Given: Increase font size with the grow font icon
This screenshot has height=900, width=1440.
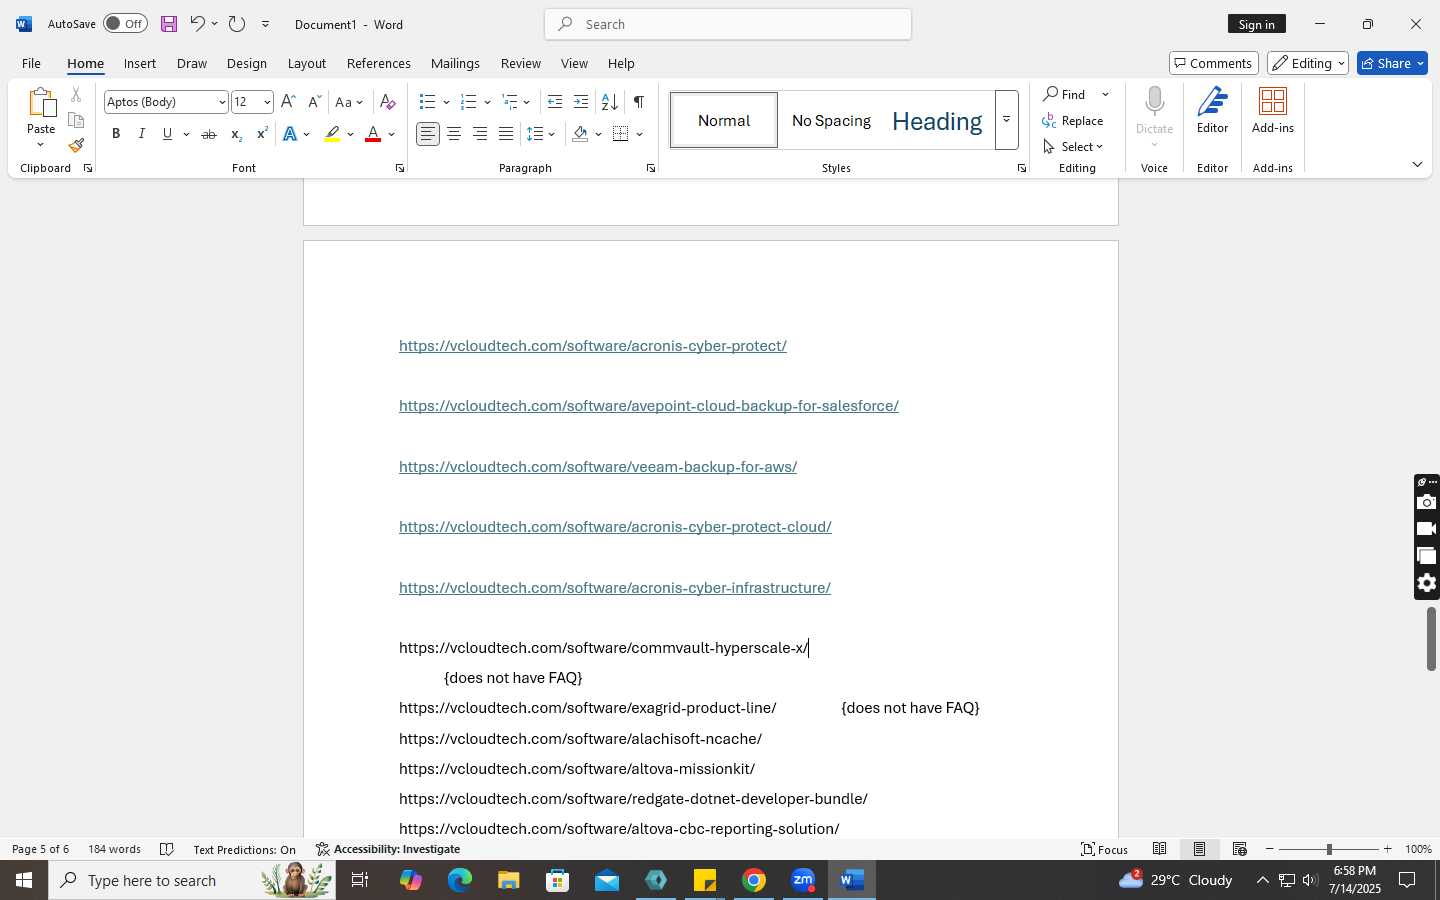Looking at the screenshot, I should point(288,102).
